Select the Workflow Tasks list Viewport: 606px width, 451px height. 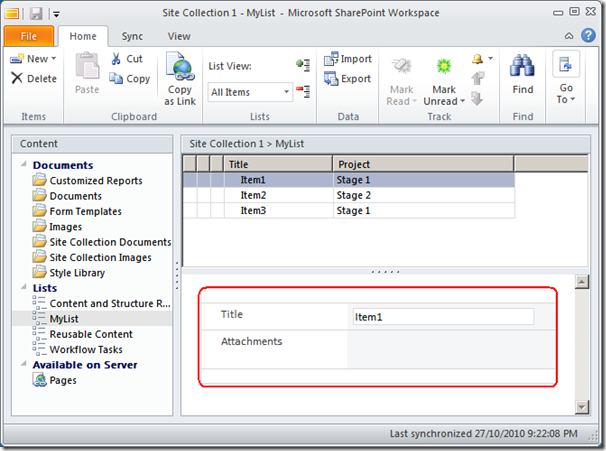(x=78, y=349)
